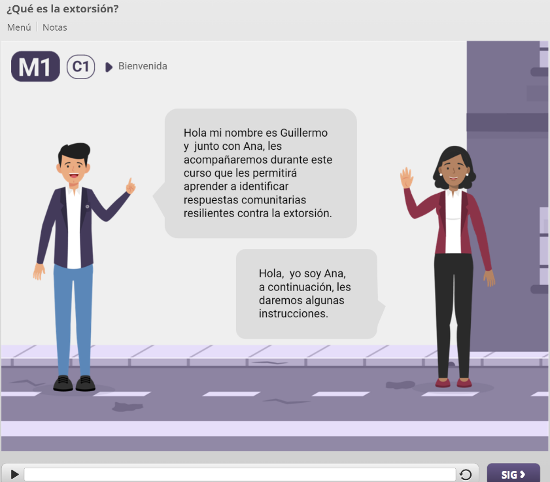The width and height of the screenshot is (550, 482).
Task: Click the chevron arrow on SIG button
Action: point(523,474)
